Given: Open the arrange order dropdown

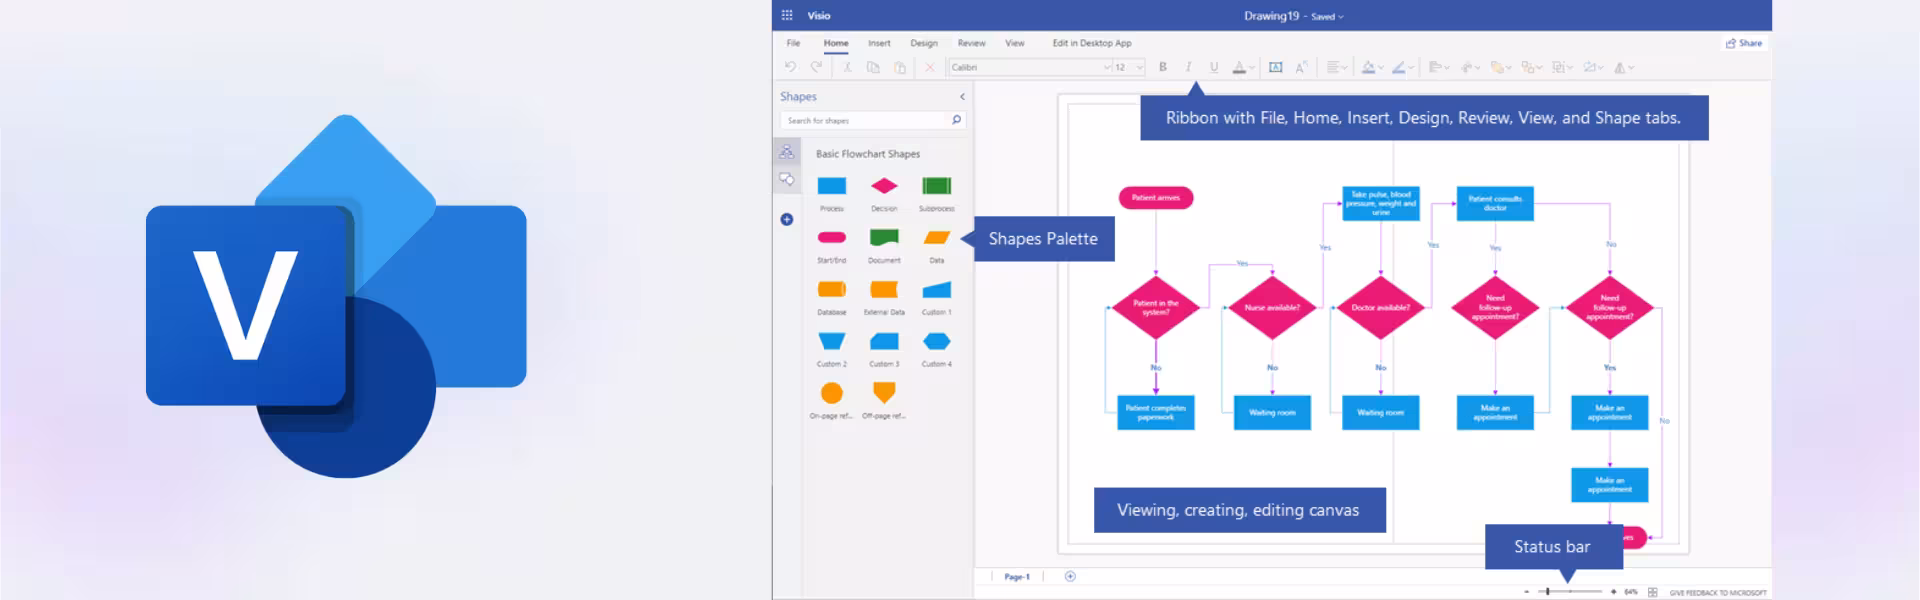Looking at the screenshot, I should coord(1500,67).
